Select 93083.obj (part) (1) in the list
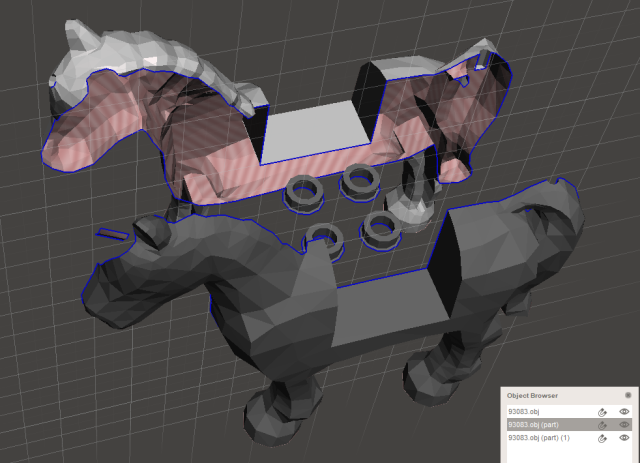Image resolution: width=640 pixels, height=463 pixels. [x=540, y=438]
